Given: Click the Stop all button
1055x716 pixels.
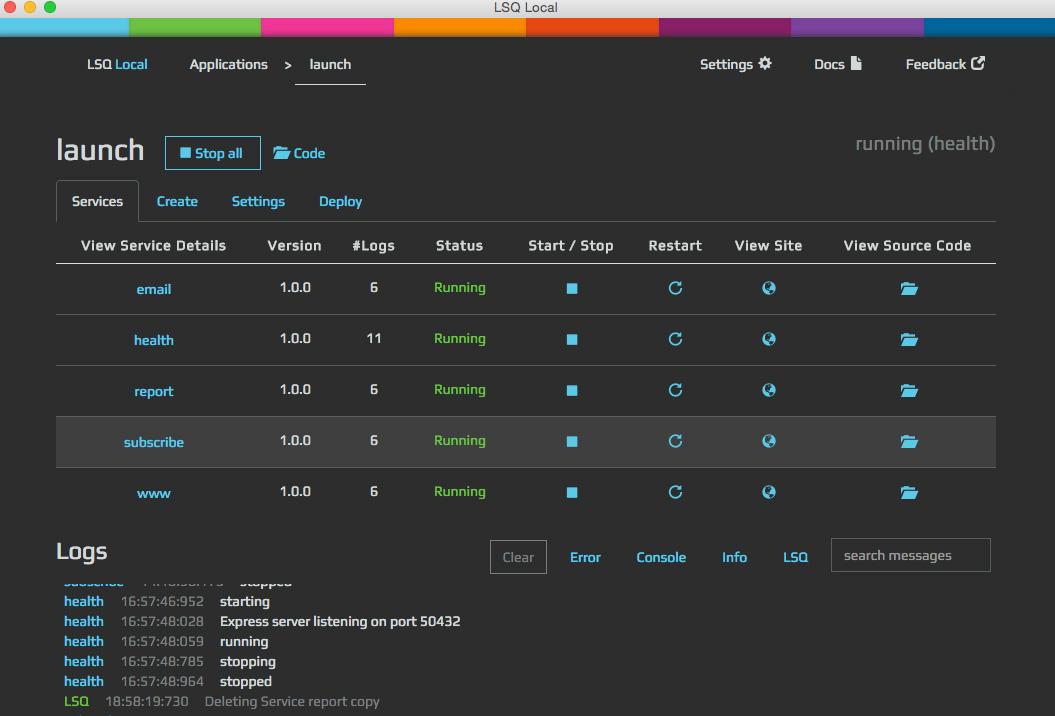Looking at the screenshot, I should click(x=213, y=153).
